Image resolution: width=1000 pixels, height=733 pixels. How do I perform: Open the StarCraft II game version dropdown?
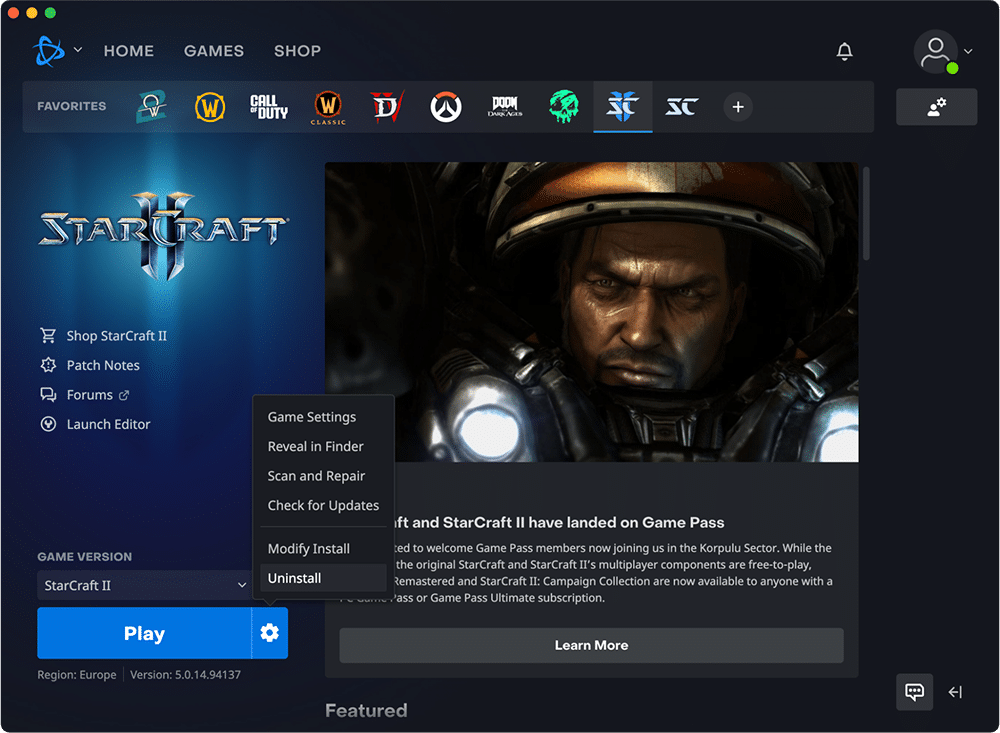145,585
